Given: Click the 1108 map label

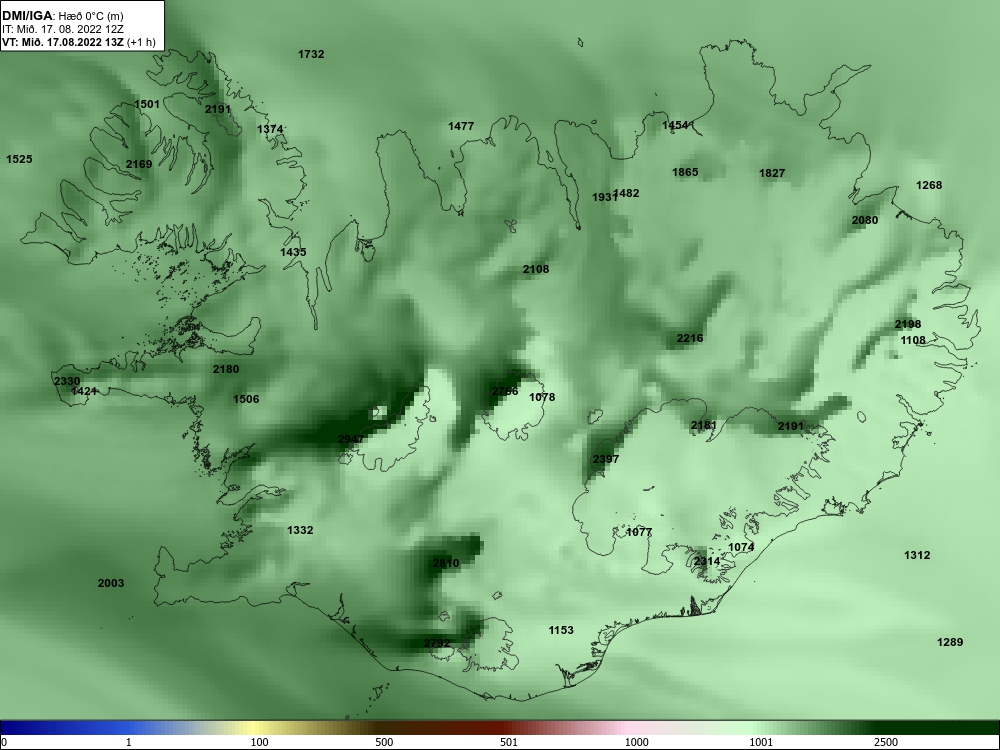Looking at the screenshot, I should coord(913,340).
